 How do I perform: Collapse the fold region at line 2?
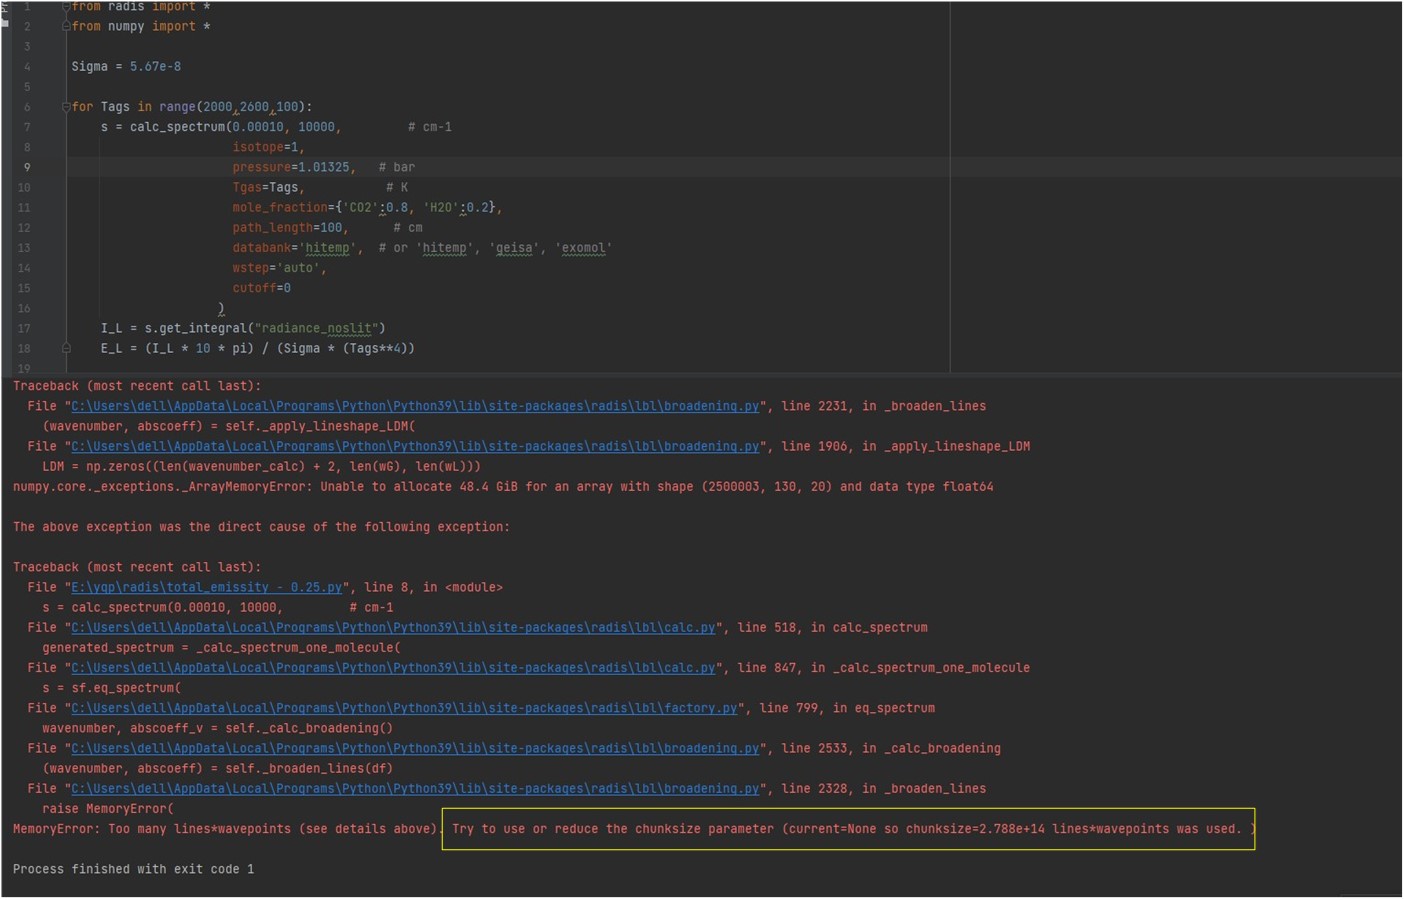pos(64,26)
